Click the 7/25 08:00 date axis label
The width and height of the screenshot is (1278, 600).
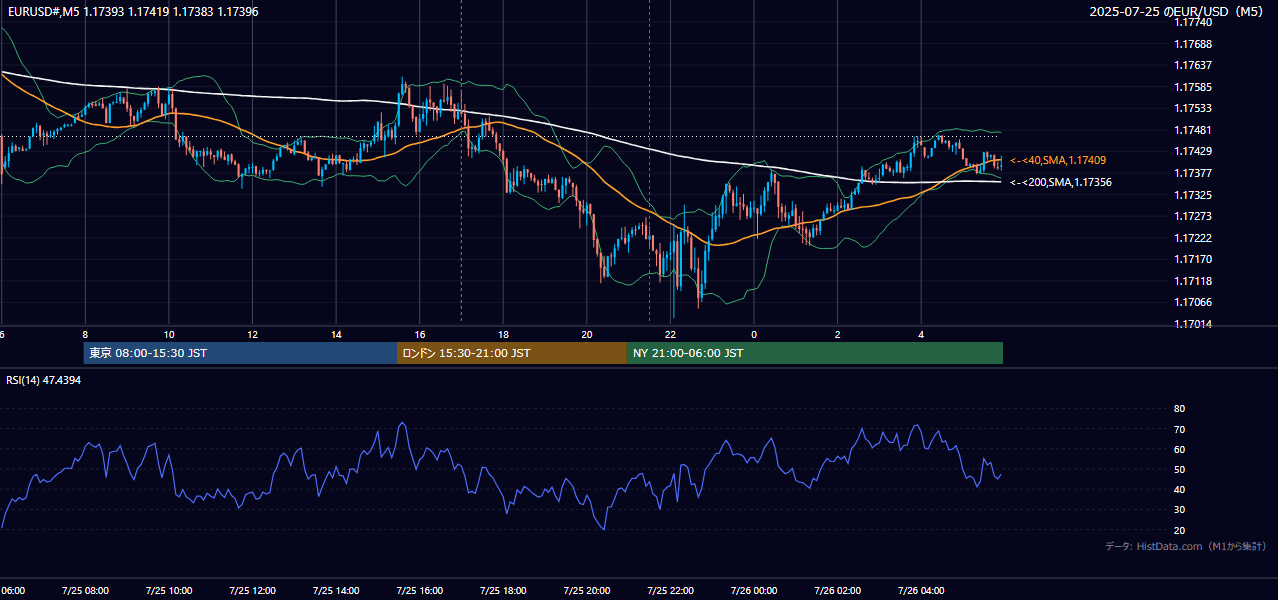[x=84, y=590]
